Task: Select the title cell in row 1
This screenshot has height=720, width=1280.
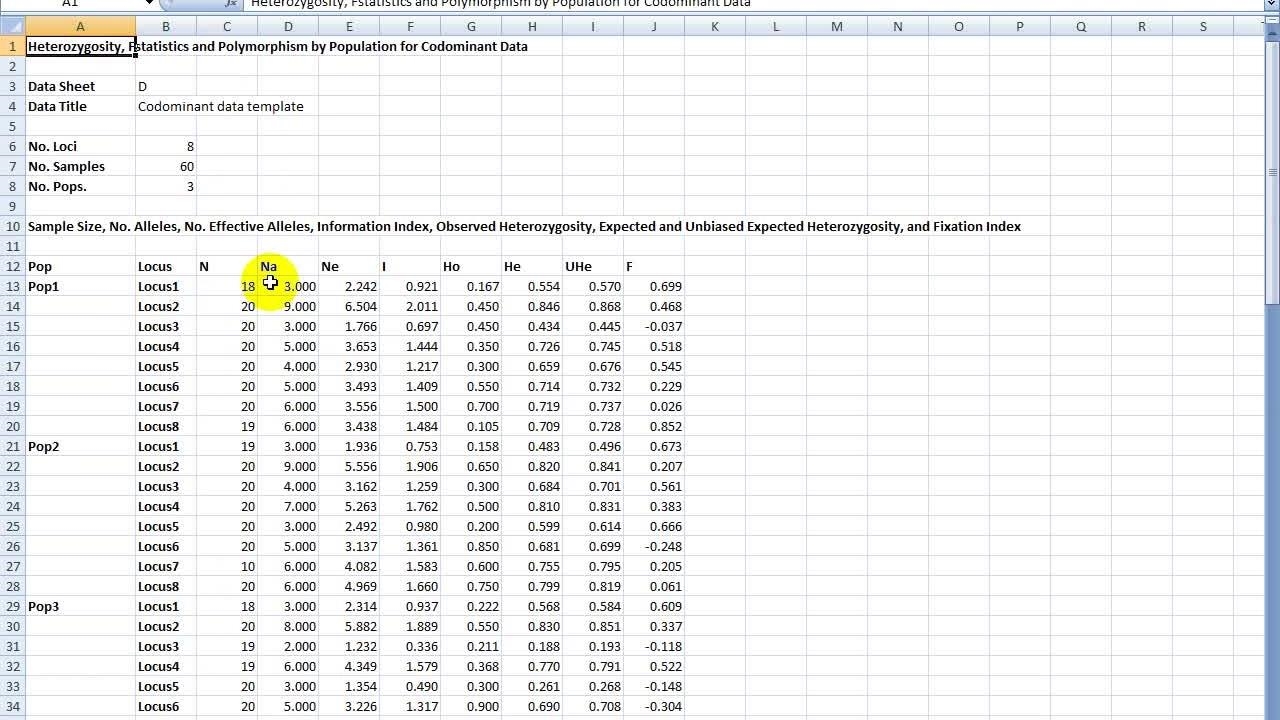Action: click(x=80, y=46)
